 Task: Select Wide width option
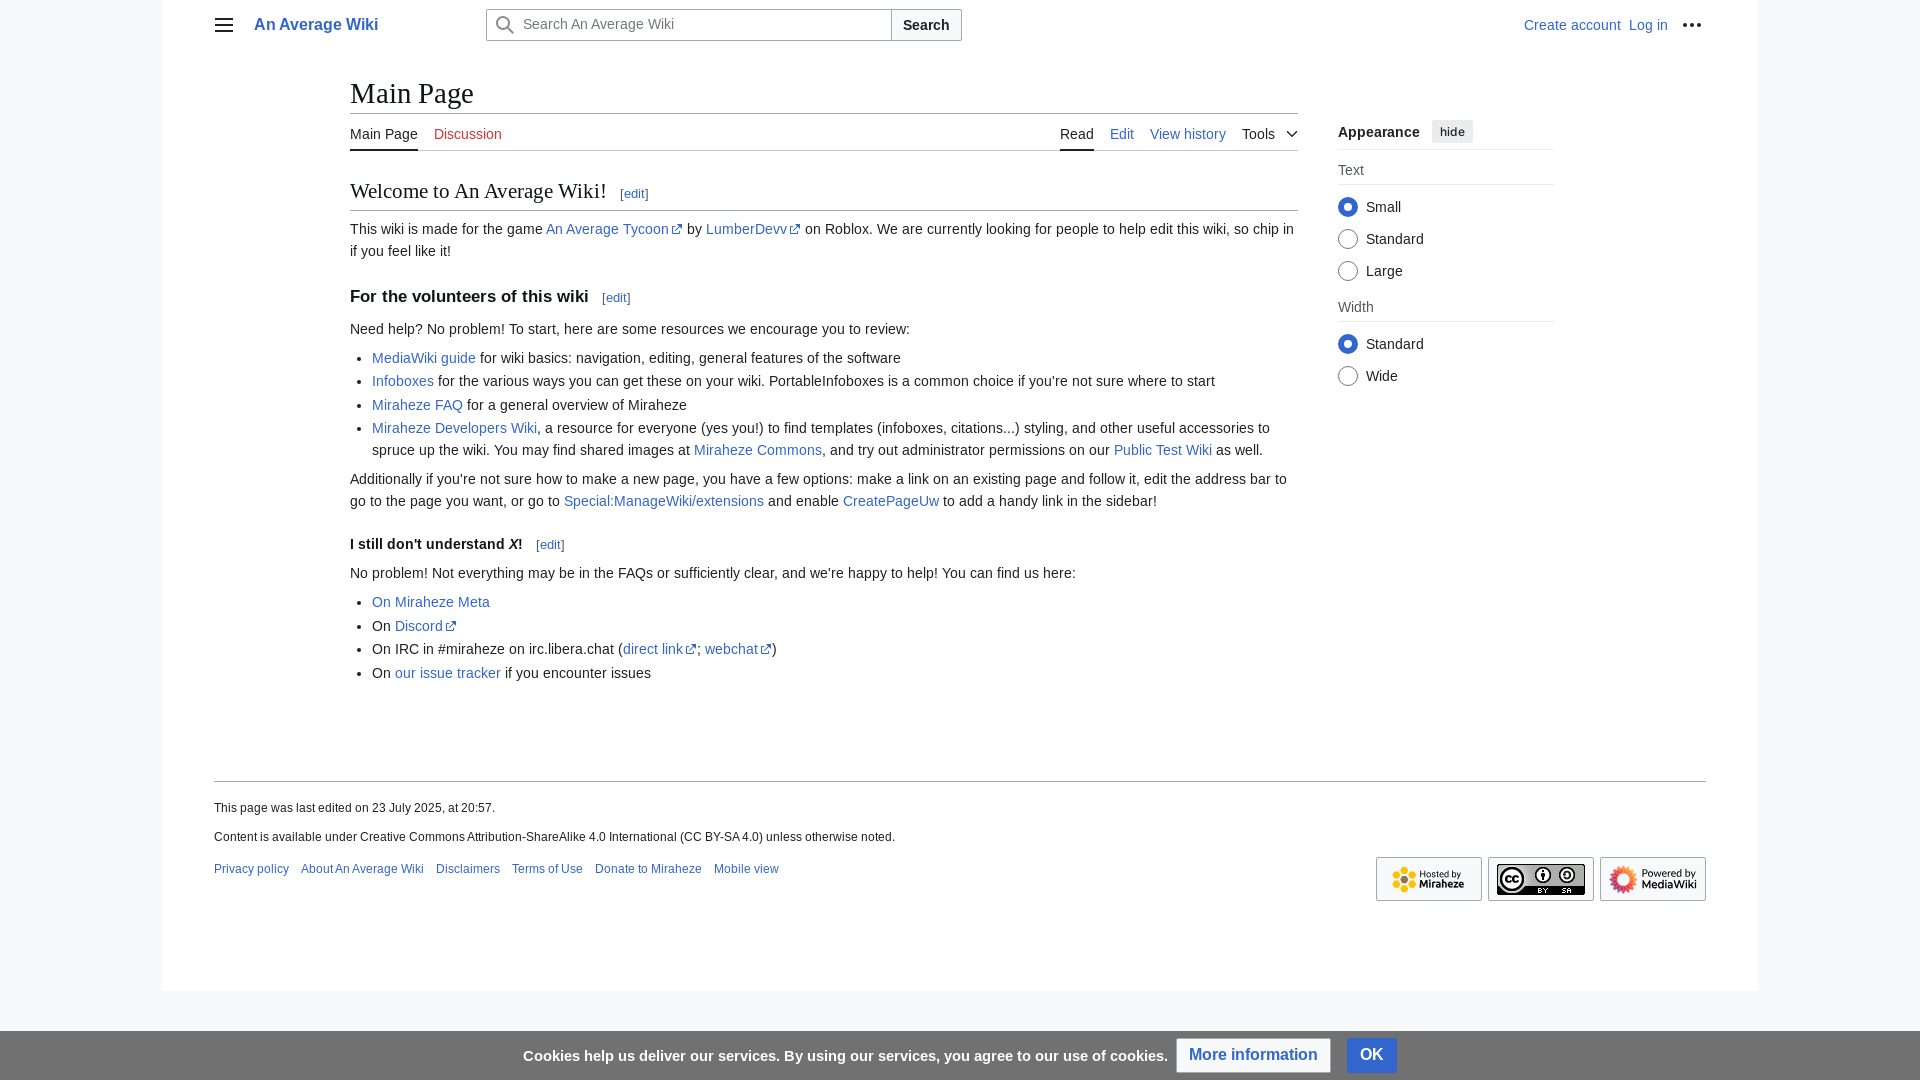tap(1348, 376)
